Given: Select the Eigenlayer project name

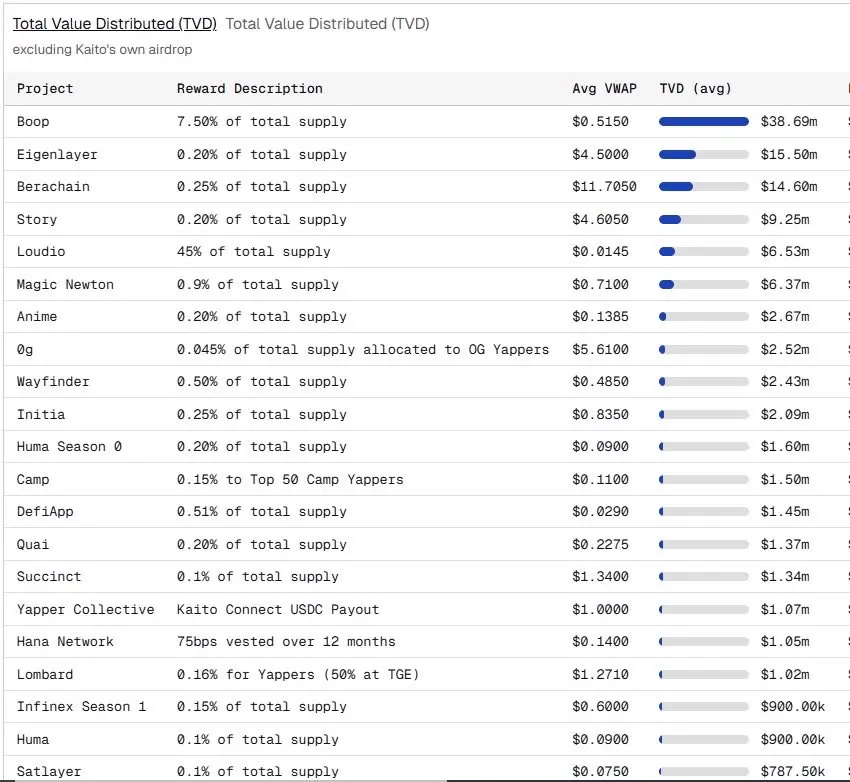Looking at the screenshot, I should [57, 155].
